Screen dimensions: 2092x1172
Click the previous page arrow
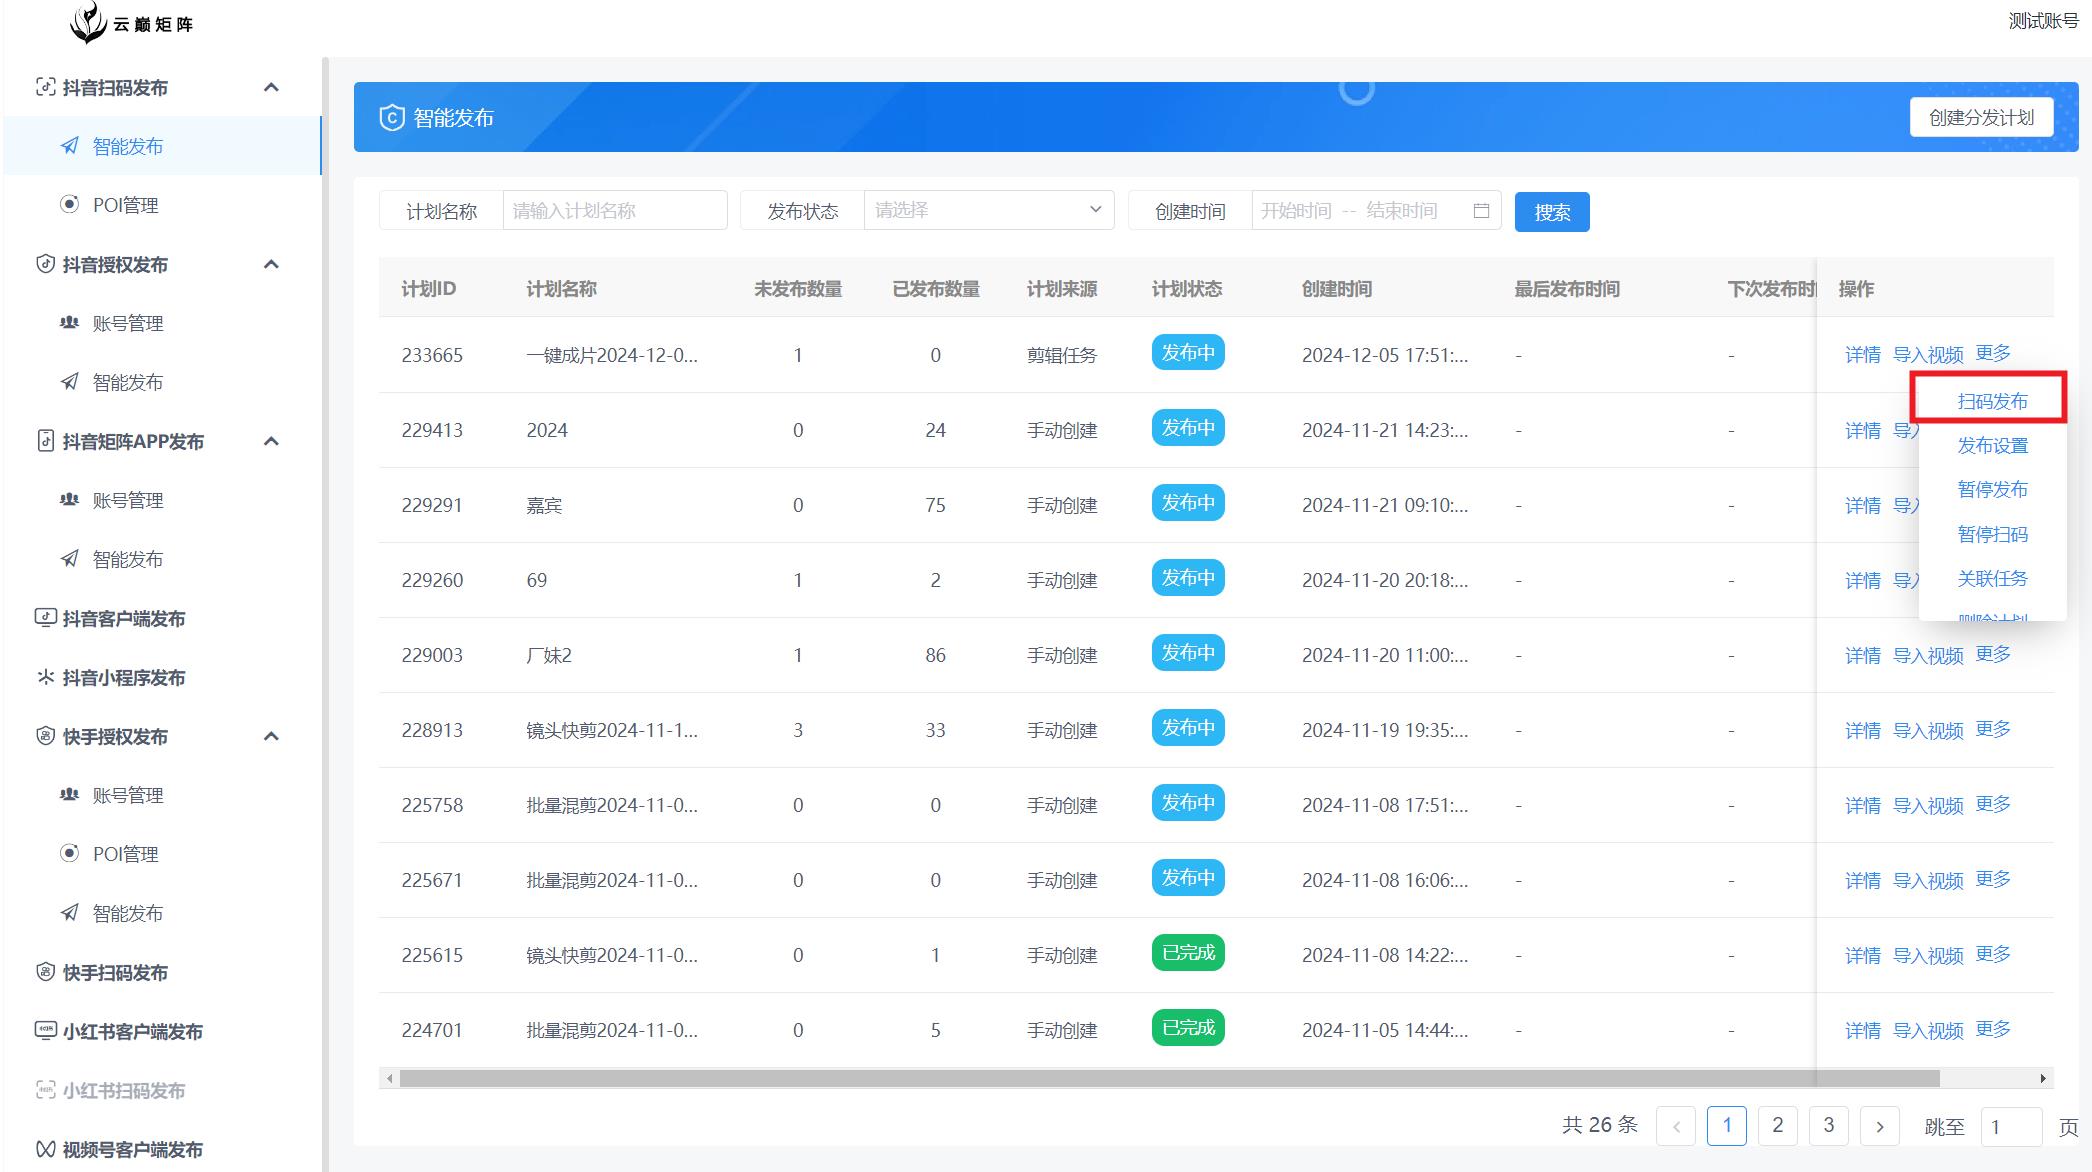pos(1676,1126)
